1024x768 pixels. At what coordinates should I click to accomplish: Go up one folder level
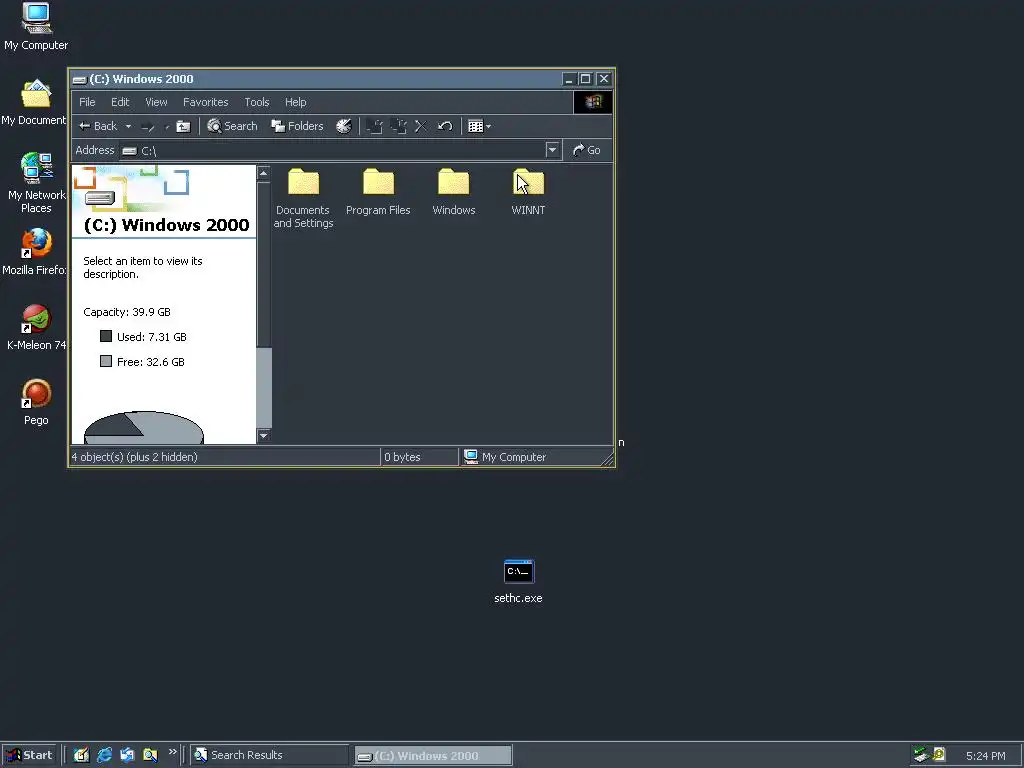click(184, 126)
